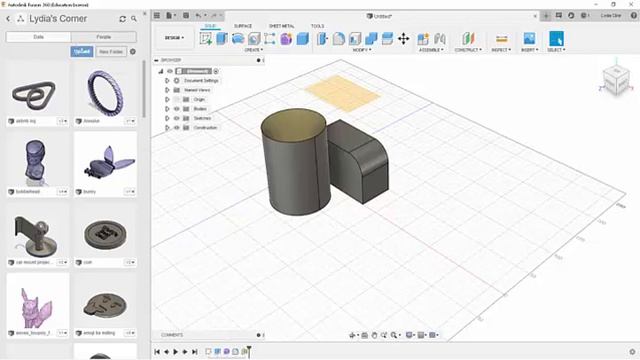Open the Assemble dropdown menu
The width and height of the screenshot is (640, 360).
pyautogui.click(x=431, y=50)
